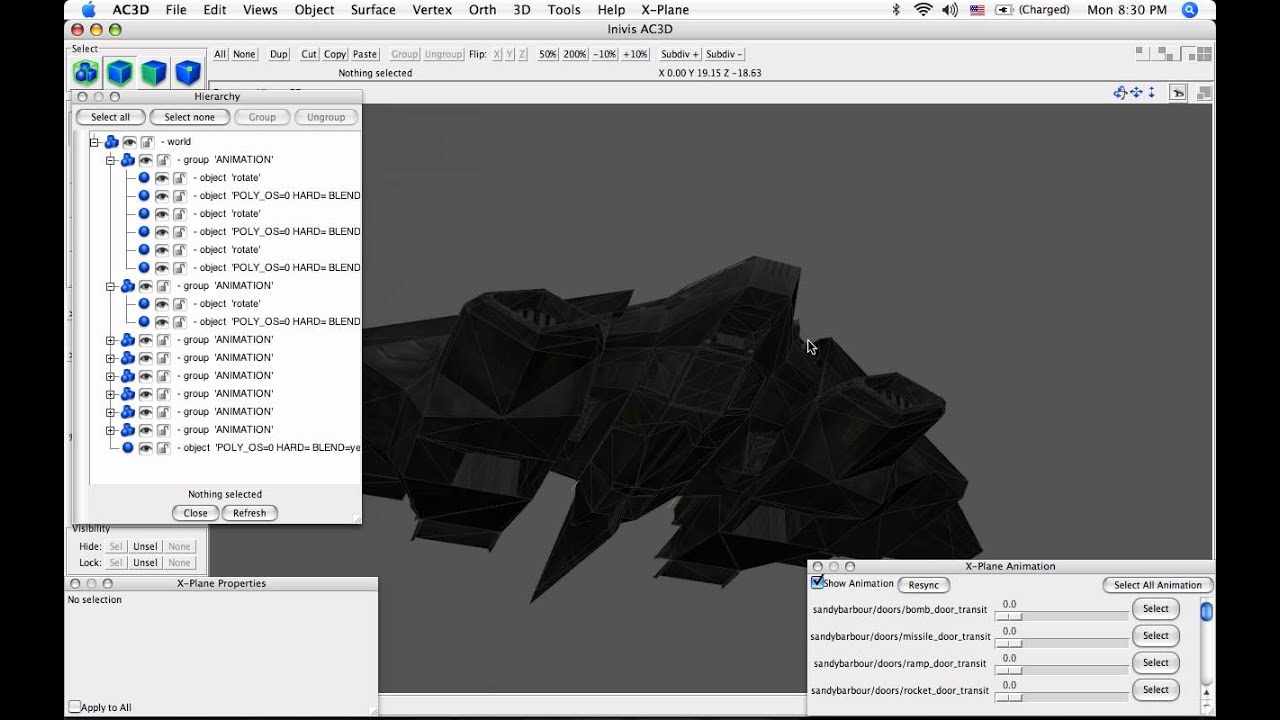The image size is (1280, 720).
Task: Click the Resync button
Action: pos(924,585)
